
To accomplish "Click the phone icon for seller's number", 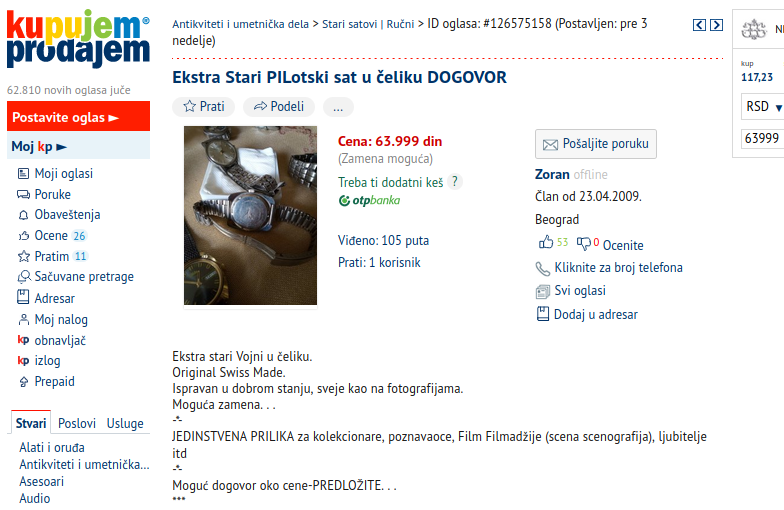I will 542,268.
